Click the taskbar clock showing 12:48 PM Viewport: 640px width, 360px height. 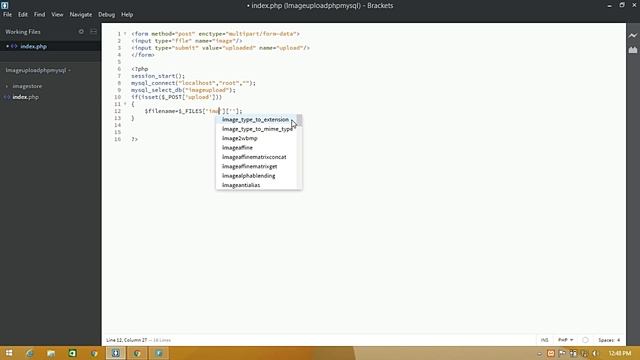620,353
